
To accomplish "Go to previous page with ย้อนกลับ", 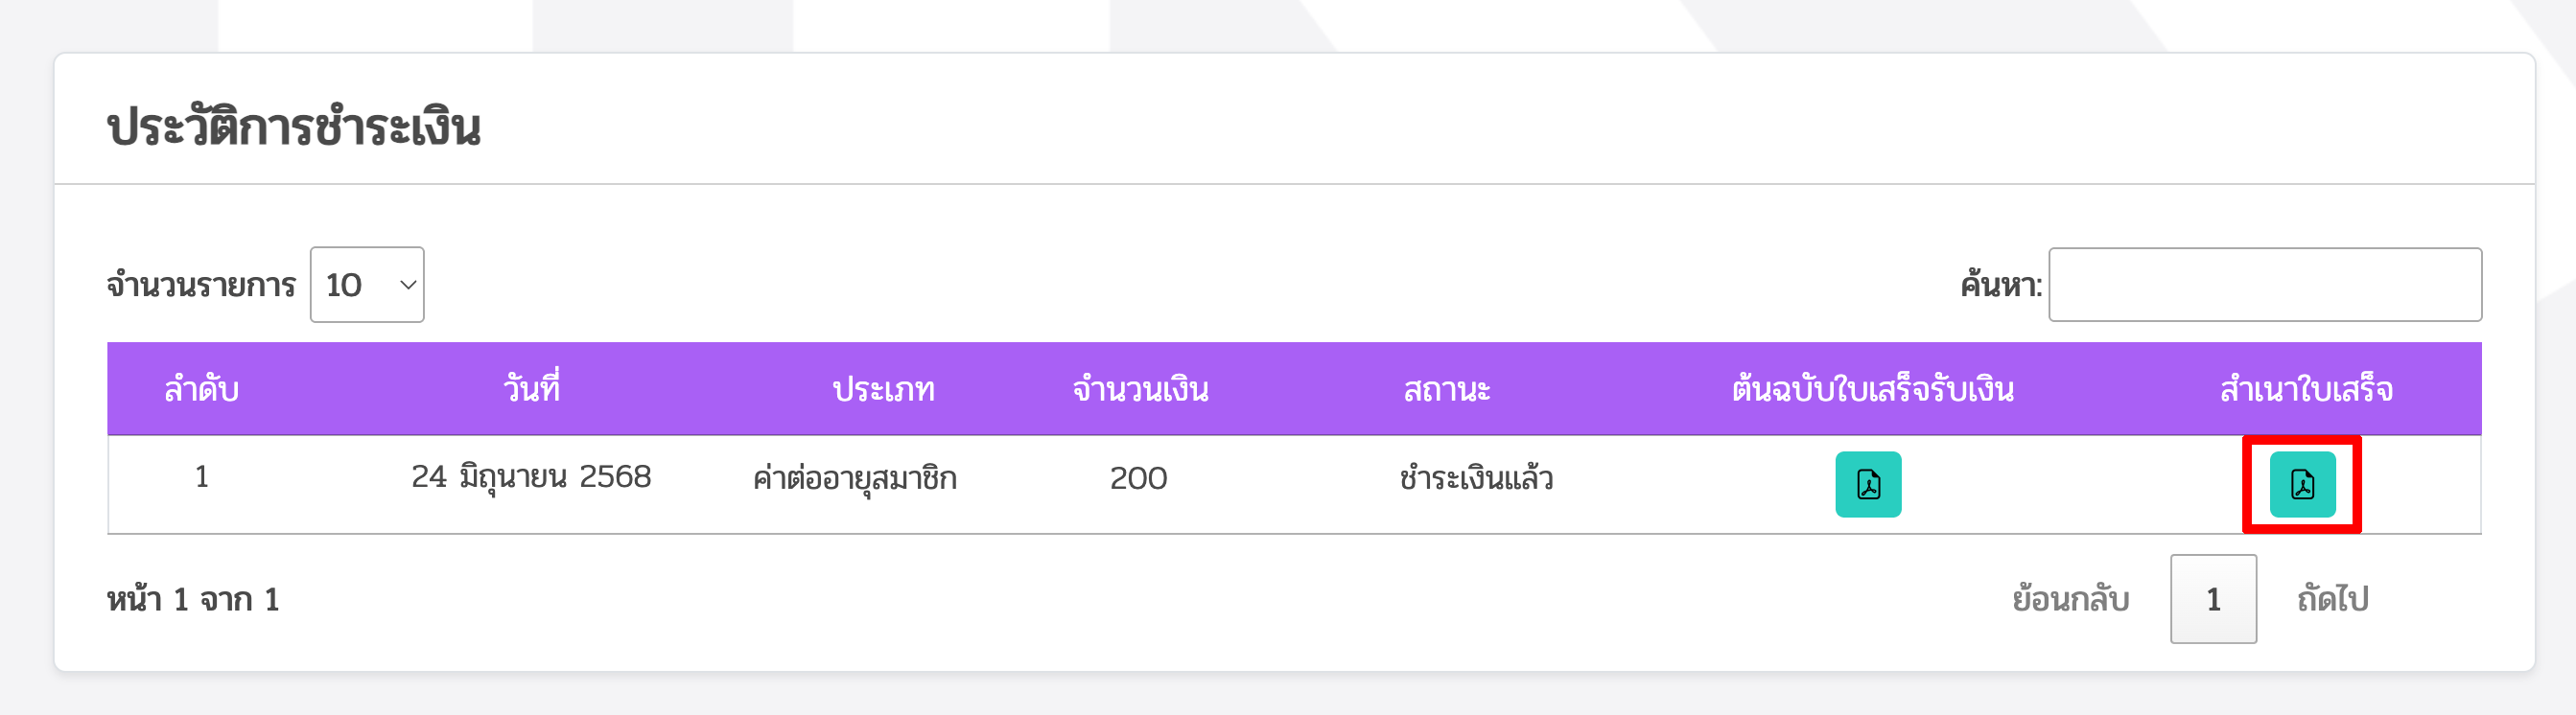I will click(x=2070, y=599).
